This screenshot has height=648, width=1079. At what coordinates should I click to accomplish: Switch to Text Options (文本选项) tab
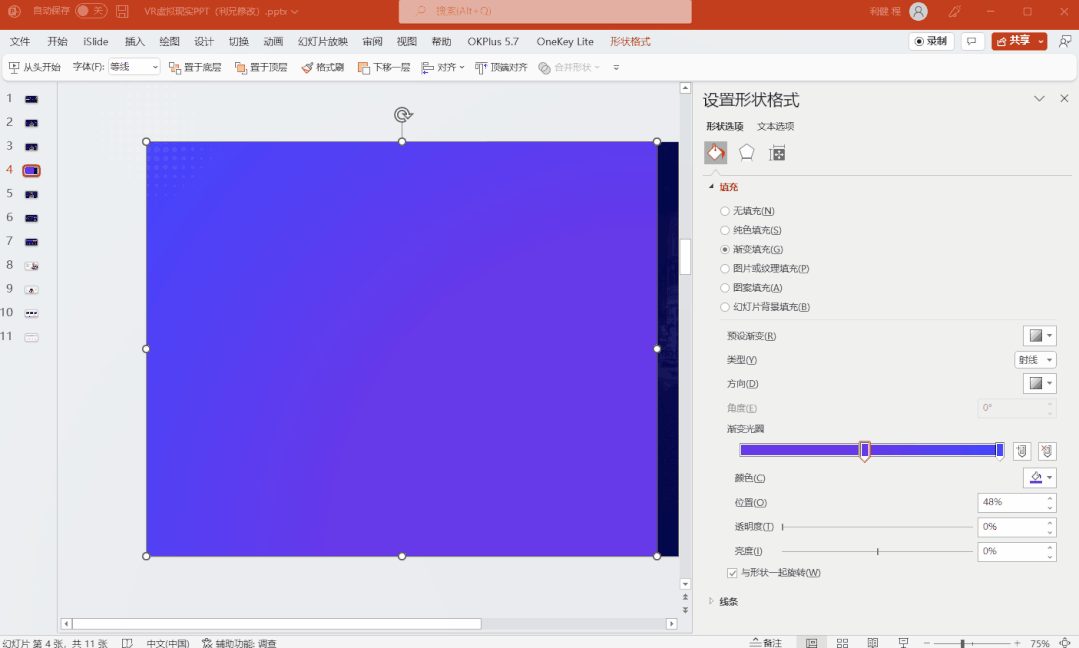(776, 126)
